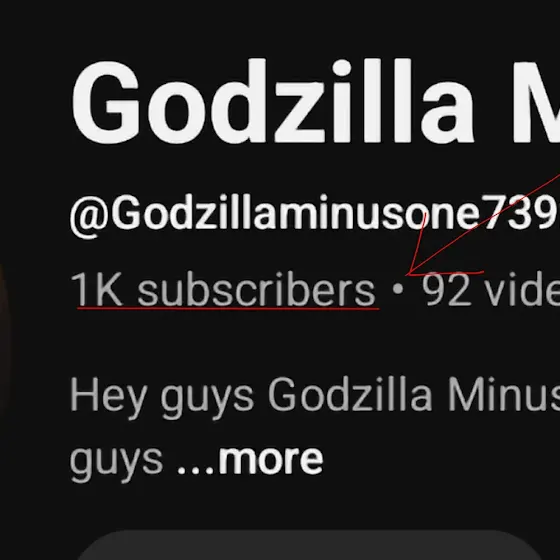Click the '739' digits in the handle
Viewport: 560px width, 560px height.
[520, 213]
